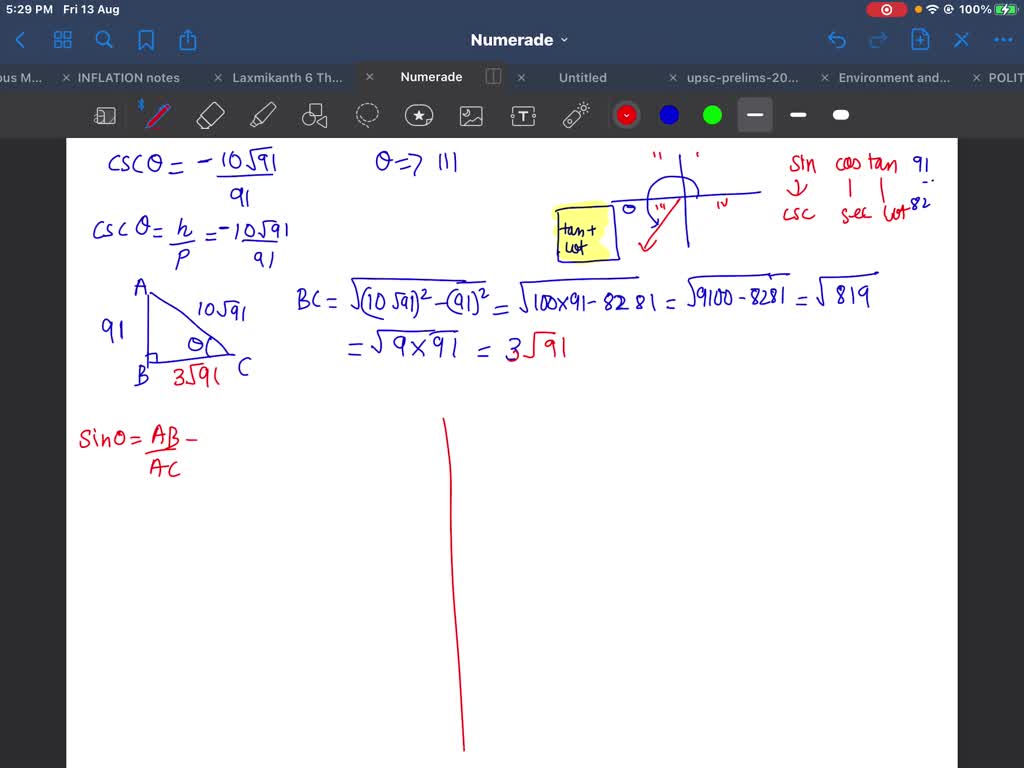Activate the lasso selection tool
This screenshot has width=1024, height=768.
(x=367, y=114)
